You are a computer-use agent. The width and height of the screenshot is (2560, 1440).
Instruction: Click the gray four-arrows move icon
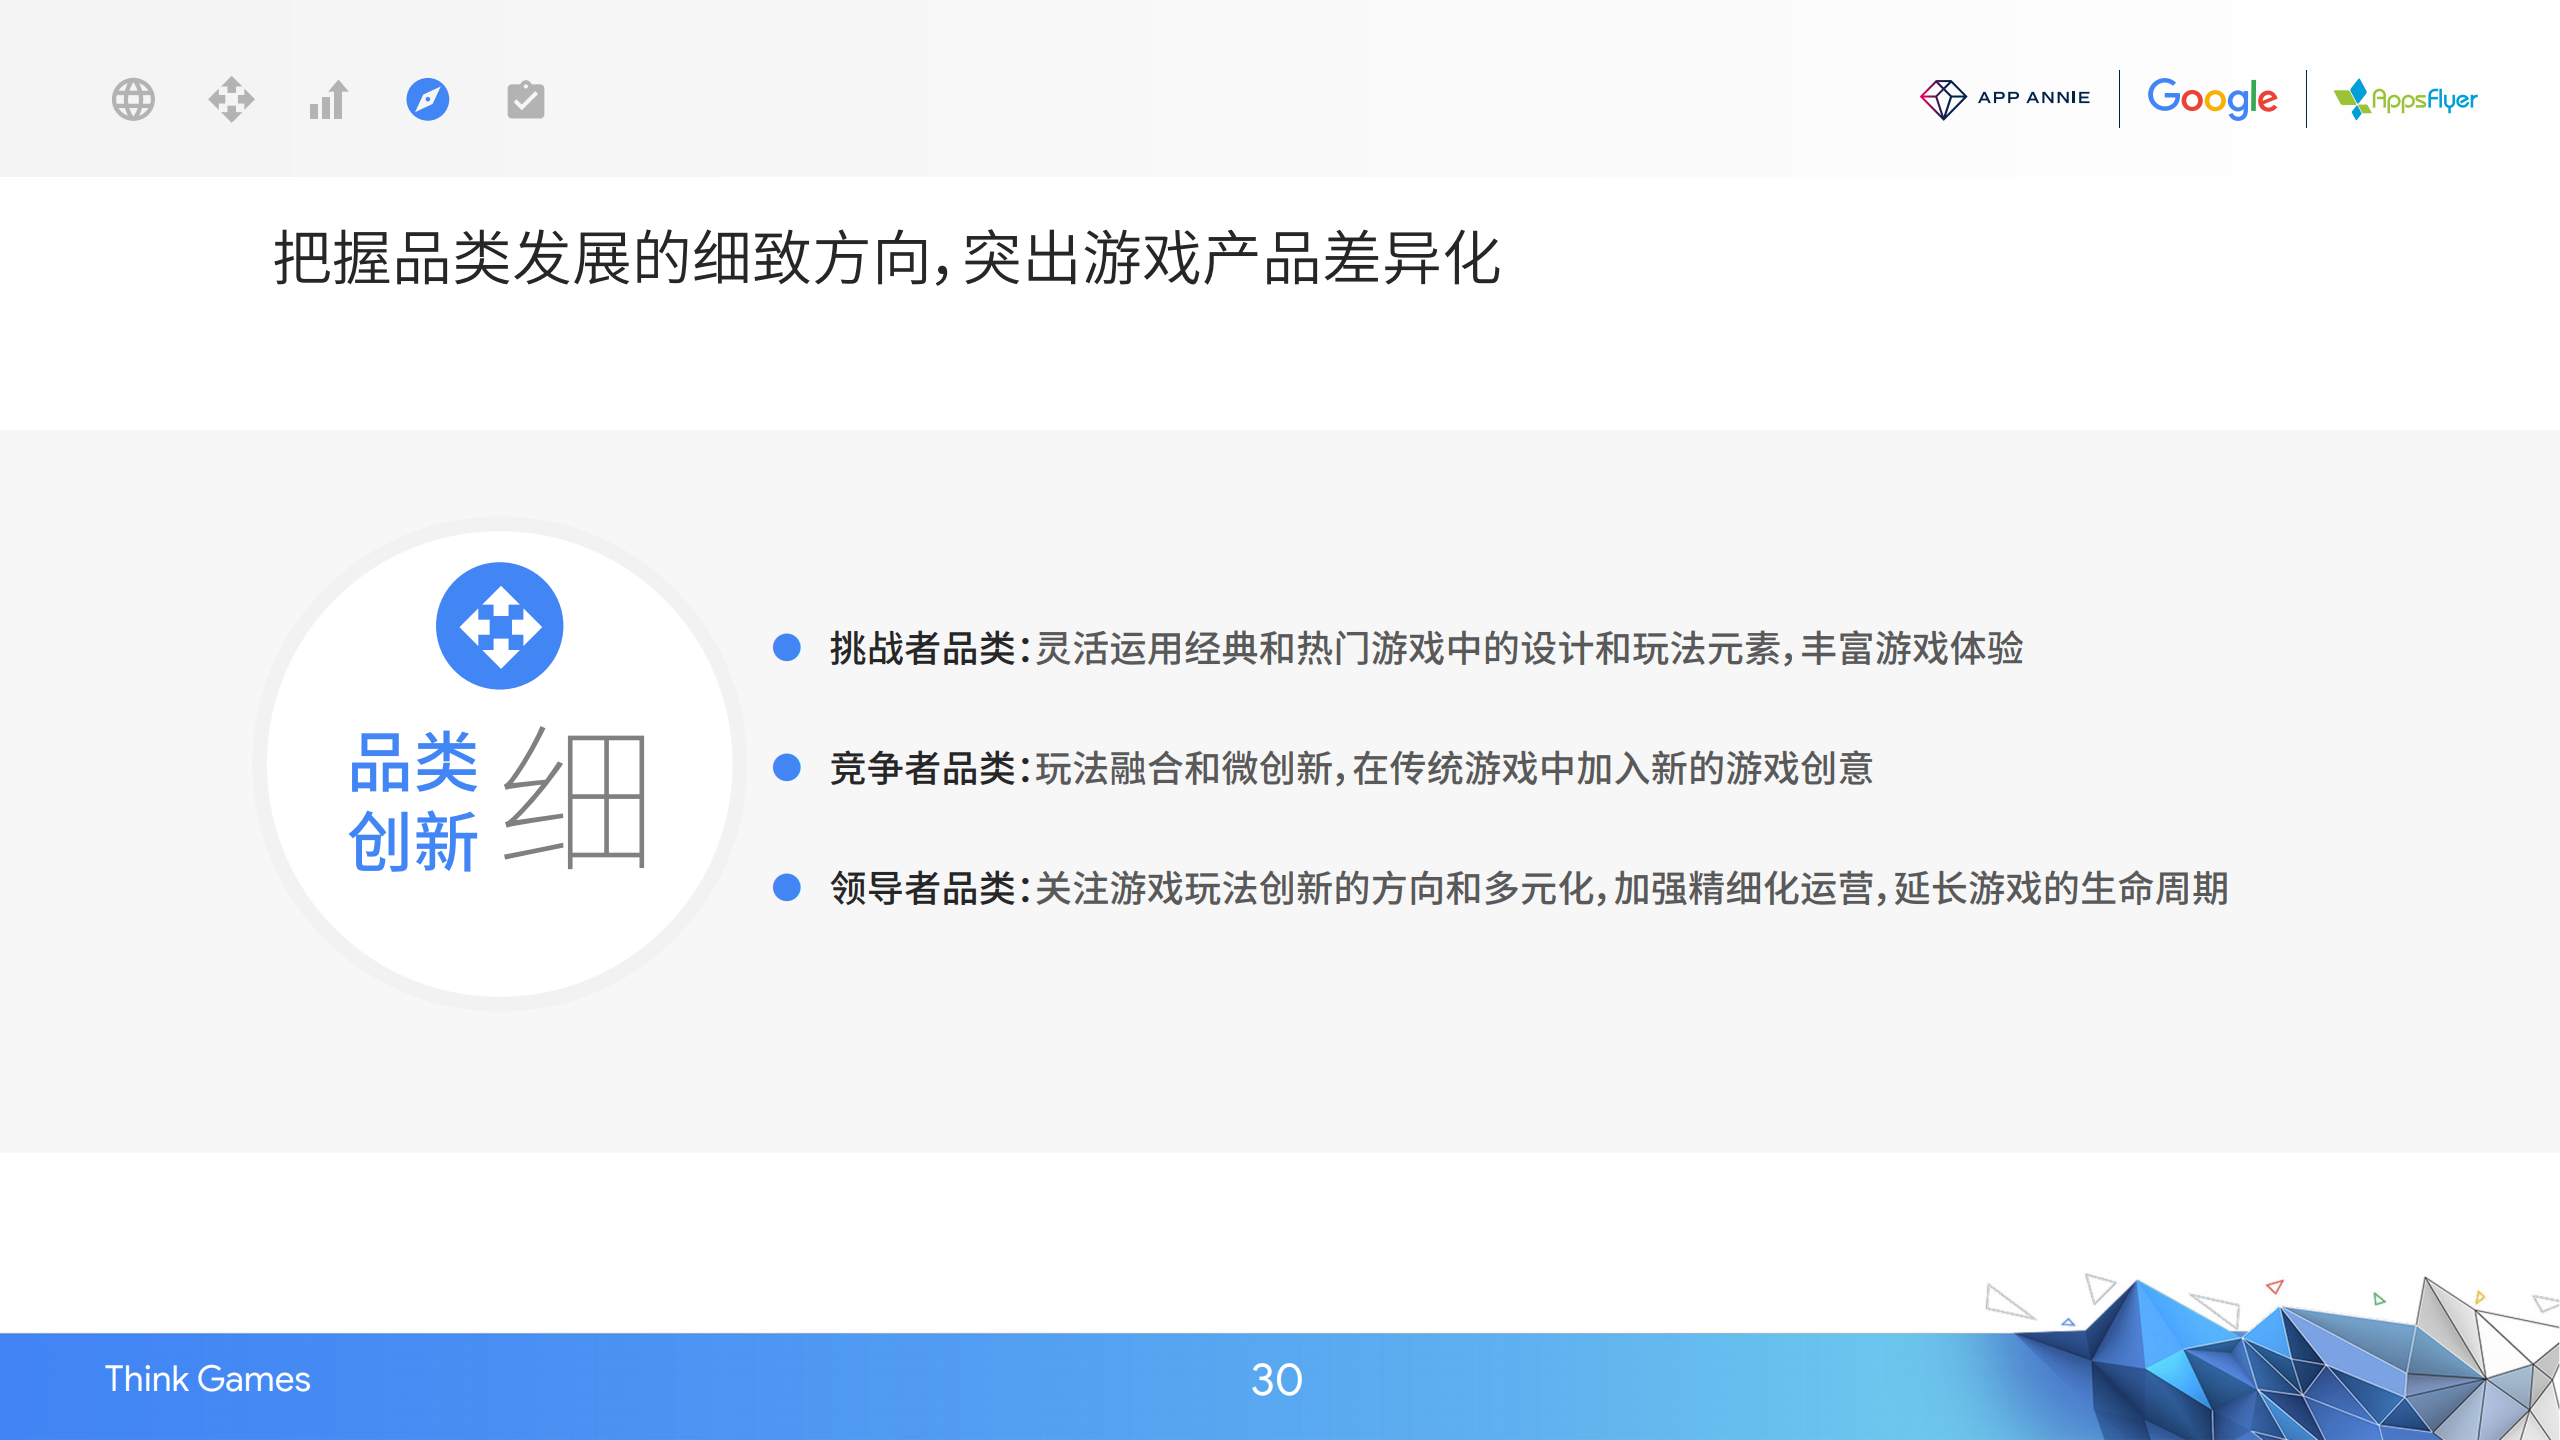tap(231, 100)
